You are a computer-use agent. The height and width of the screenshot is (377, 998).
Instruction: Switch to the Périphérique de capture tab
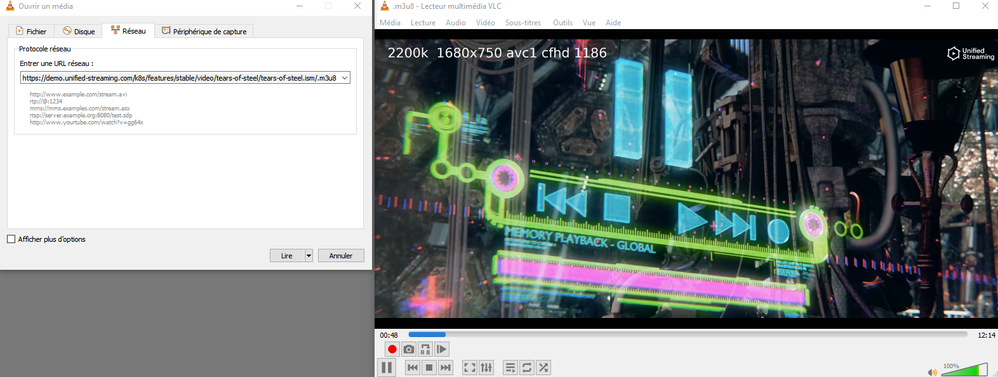tap(207, 31)
